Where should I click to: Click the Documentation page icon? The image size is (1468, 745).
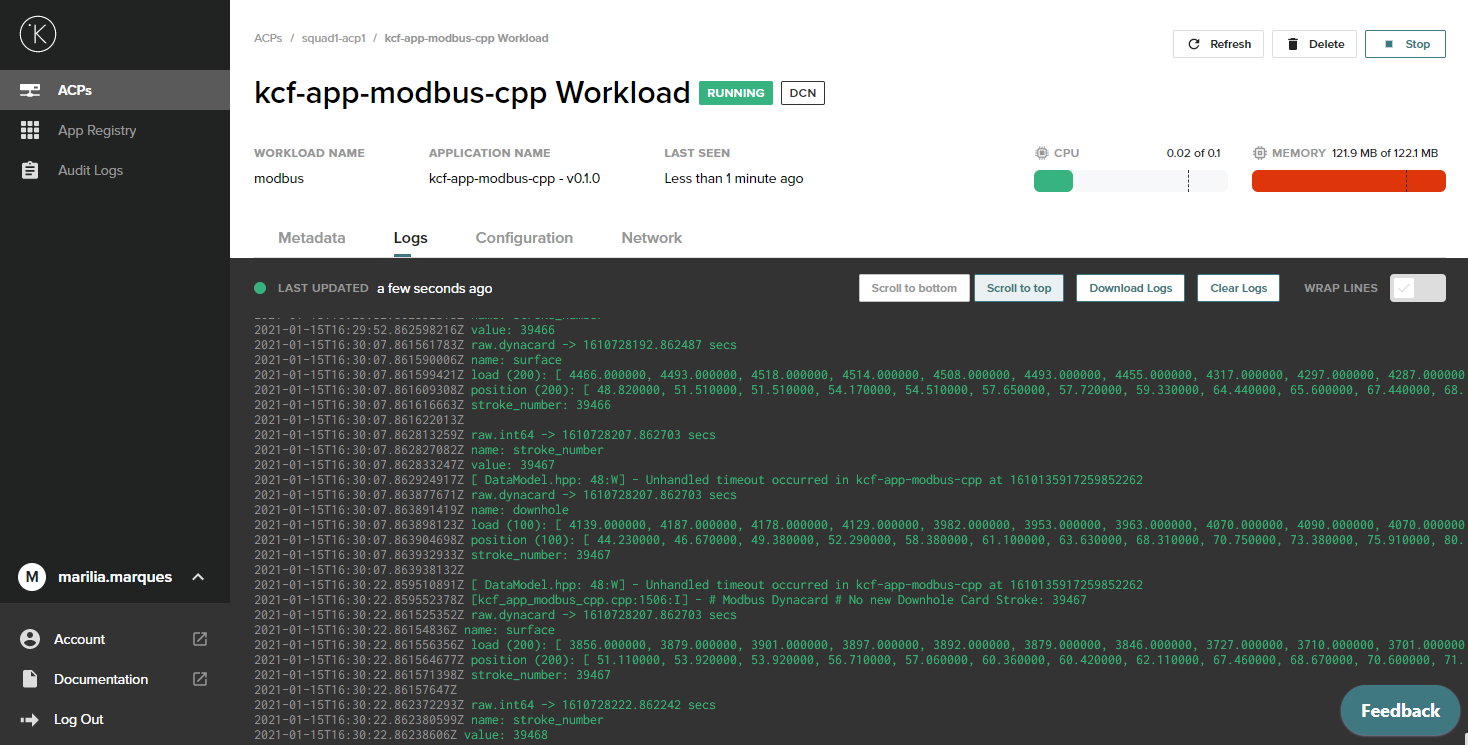click(30, 679)
